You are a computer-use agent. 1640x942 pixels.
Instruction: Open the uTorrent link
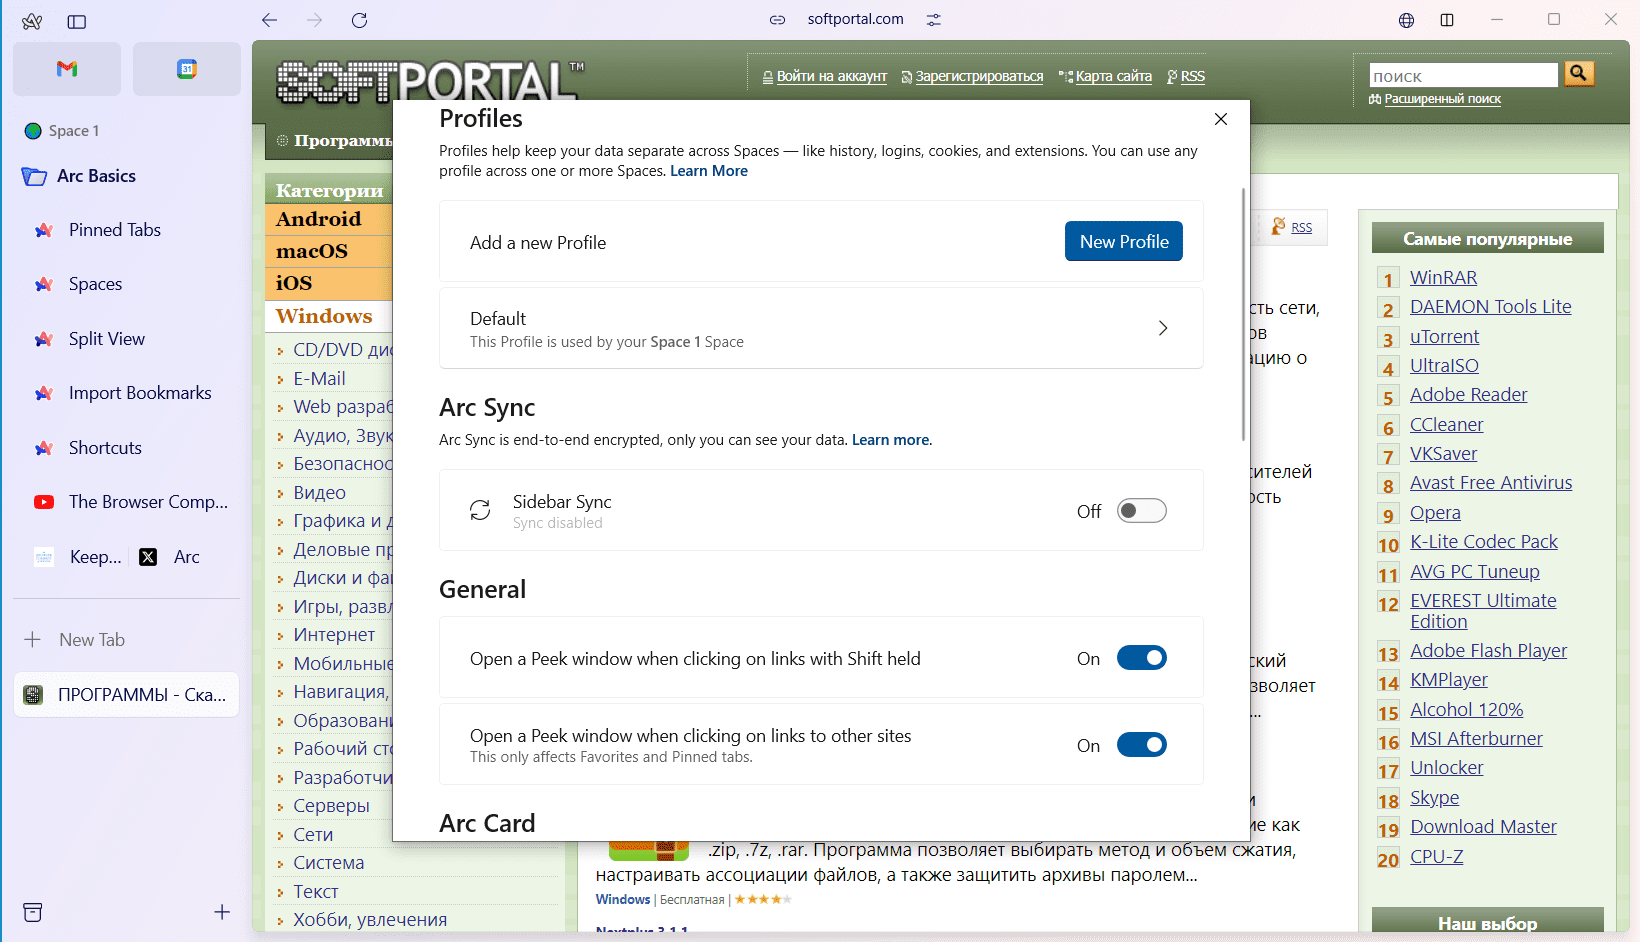click(x=1444, y=337)
